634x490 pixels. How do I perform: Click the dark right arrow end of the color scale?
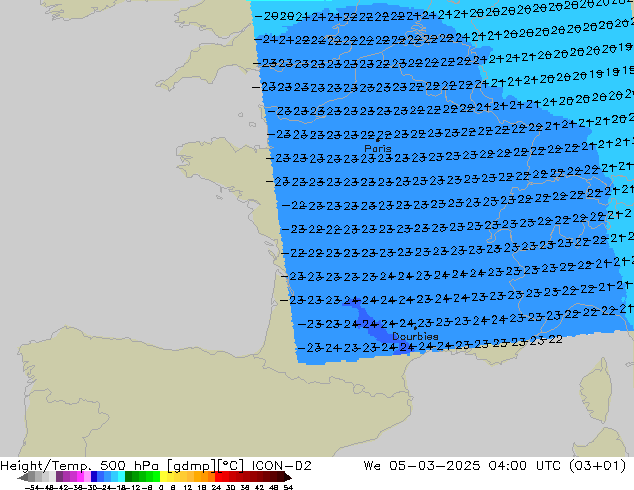[x=288, y=477]
